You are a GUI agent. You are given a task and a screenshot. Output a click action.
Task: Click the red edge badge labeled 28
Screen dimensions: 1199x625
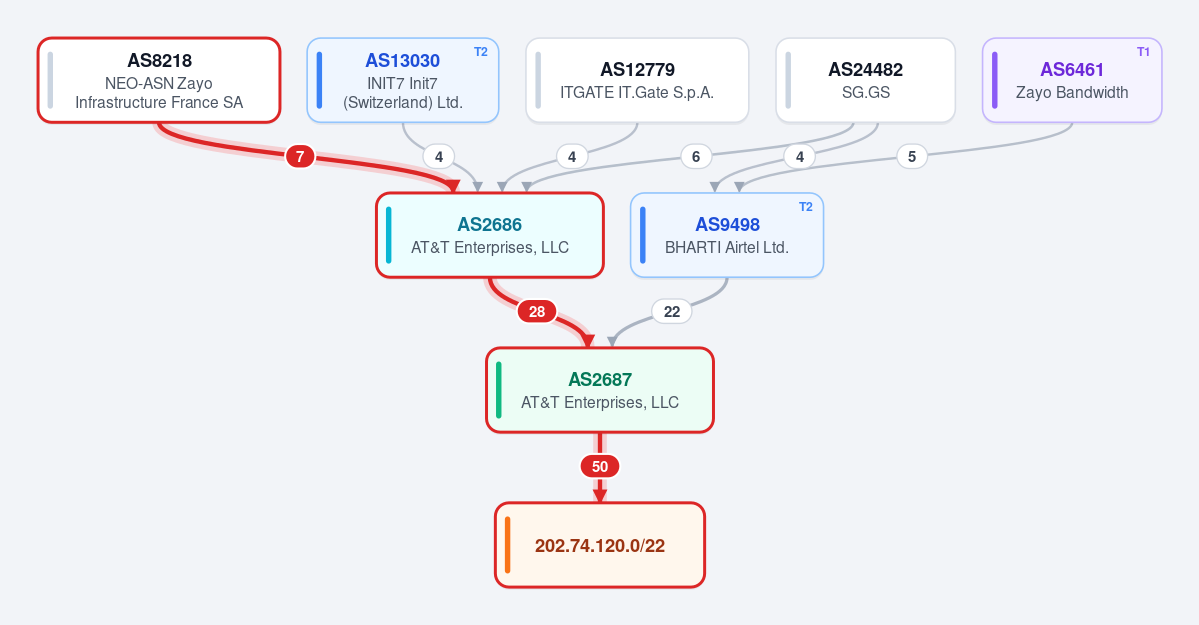(x=537, y=311)
